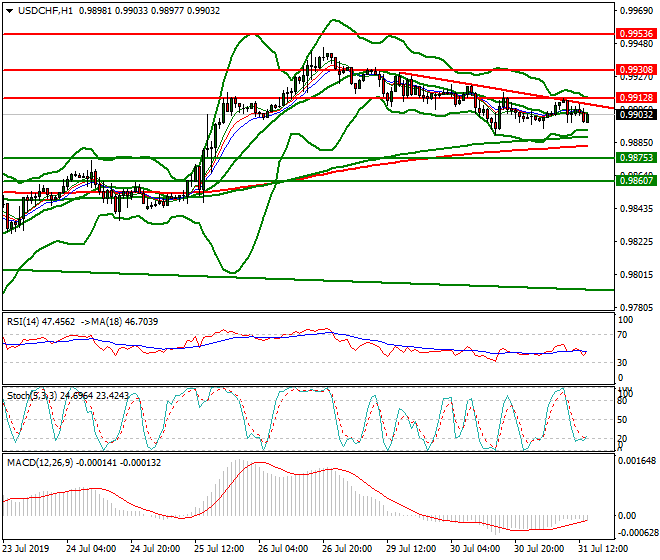Open the chart menu triangle beside USDCHF,H1
Screen dimensions: 660x560
[10, 11]
